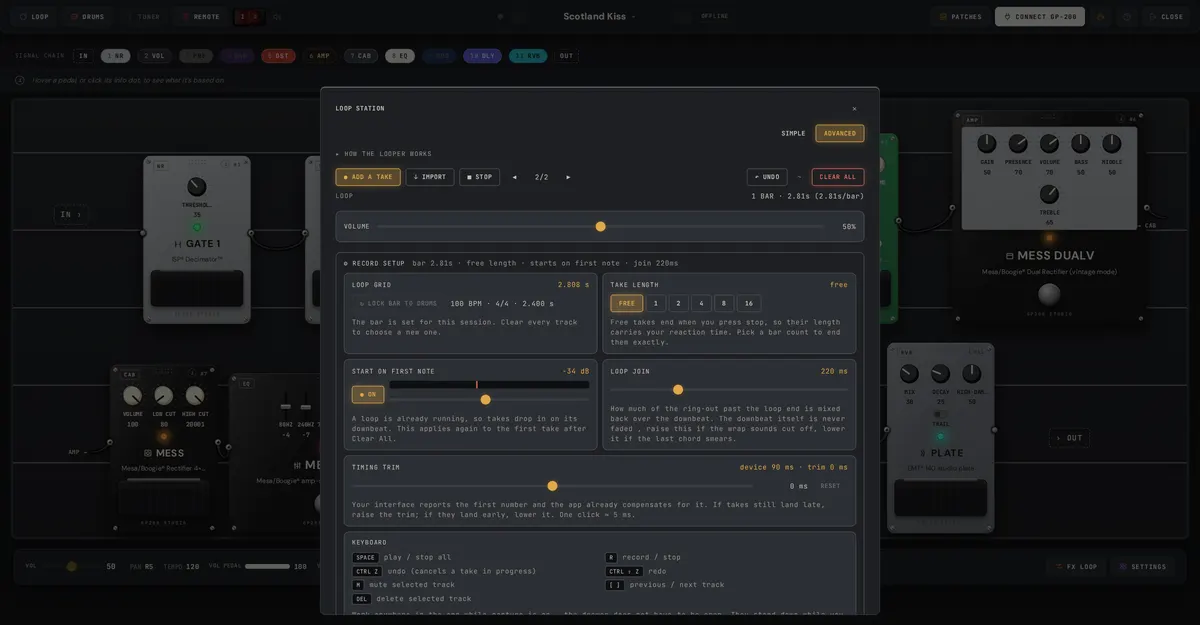
Task: Toggle Start On First Note off
Action: coord(368,394)
